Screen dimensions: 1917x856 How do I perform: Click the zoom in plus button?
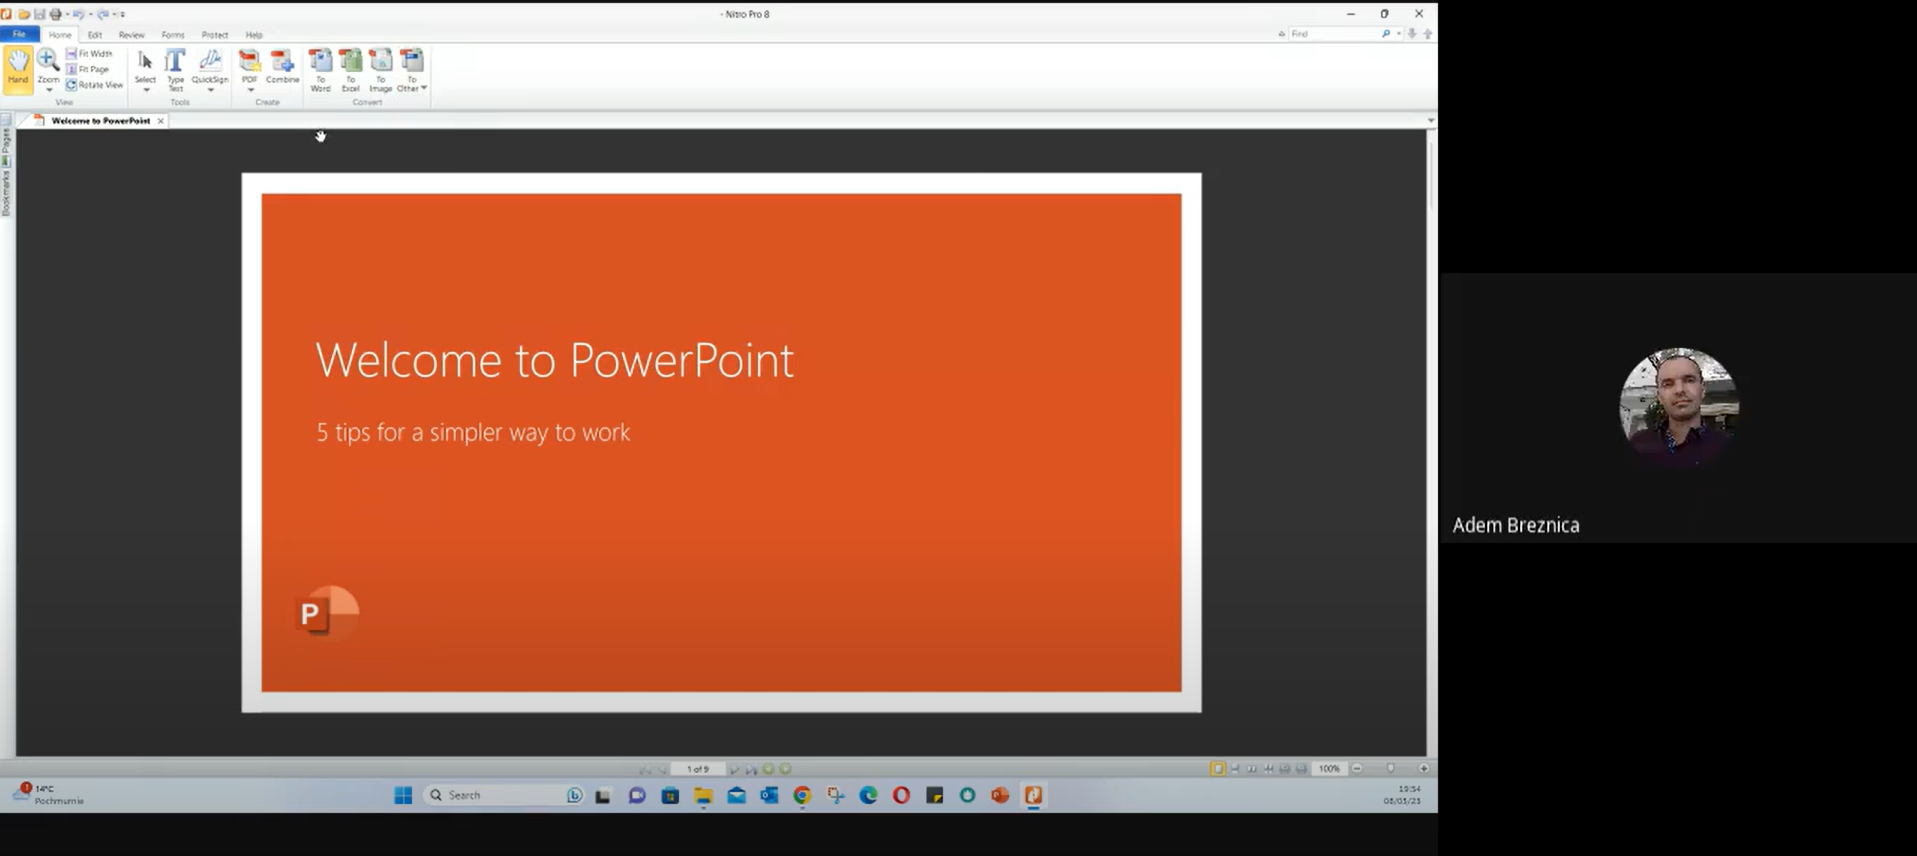[1424, 769]
